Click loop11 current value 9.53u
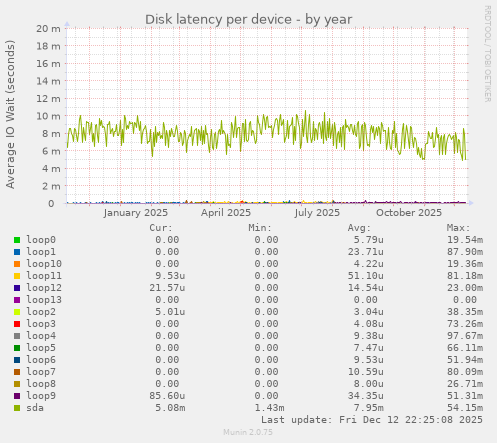This screenshot has width=497, height=443. (170, 276)
